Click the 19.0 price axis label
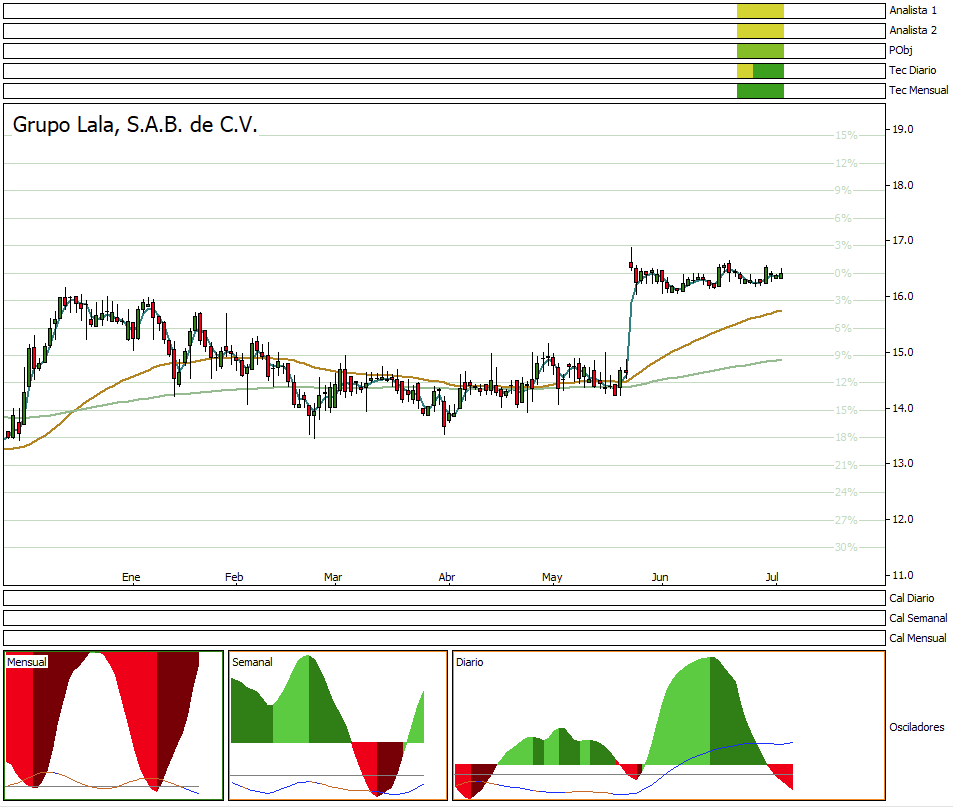Screen dimensions: 953x807 [903, 129]
